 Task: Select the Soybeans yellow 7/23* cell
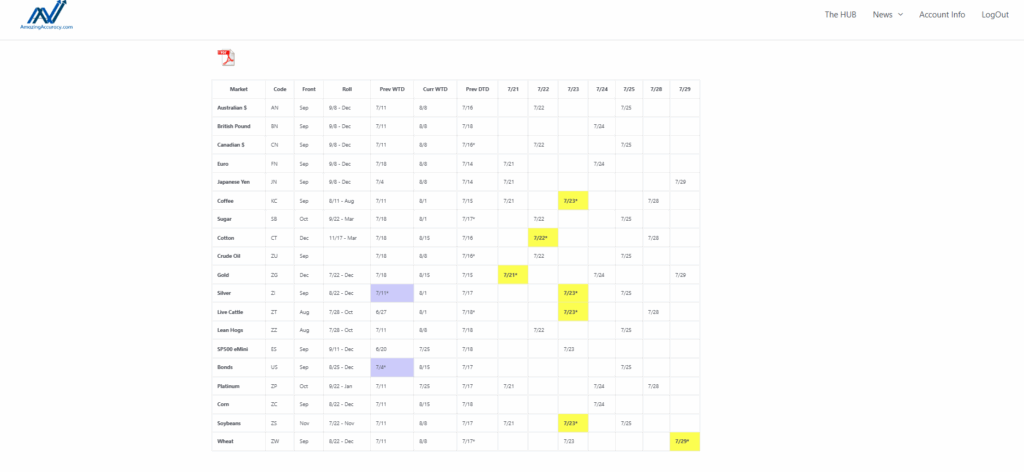pos(572,423)
